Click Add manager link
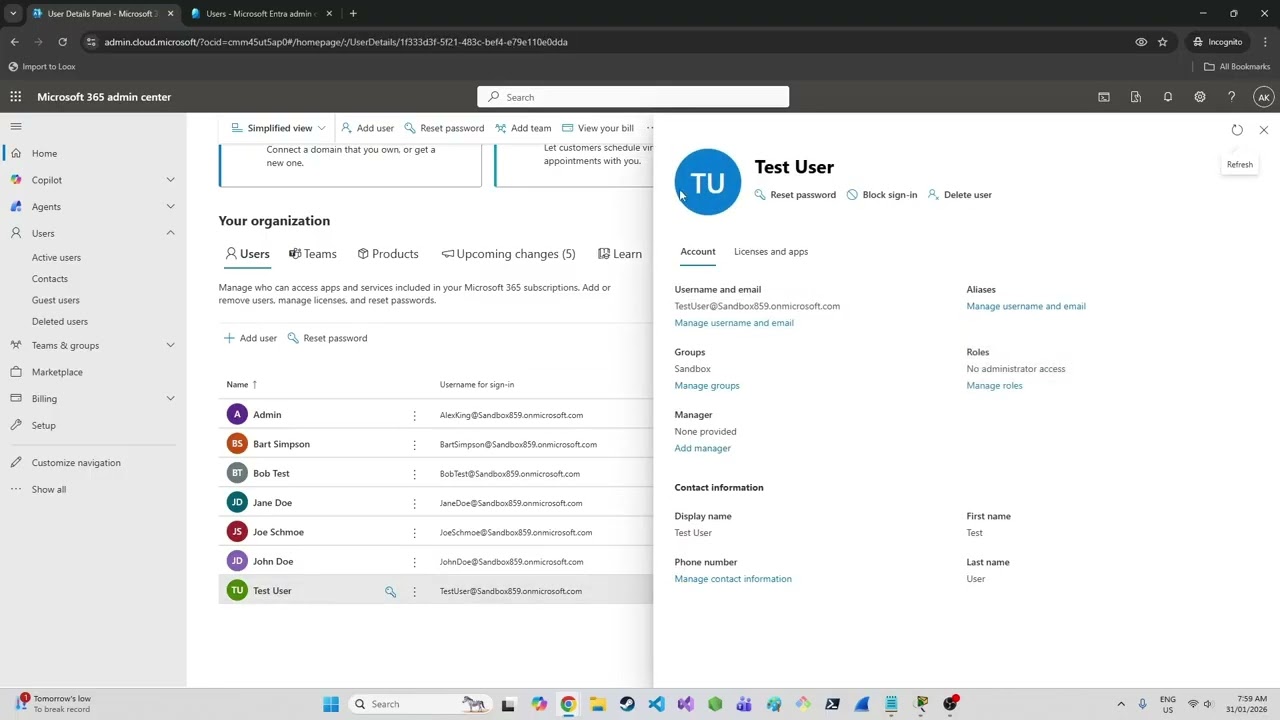This screenshot has width=1280, height=720. [x=703, y=448]
